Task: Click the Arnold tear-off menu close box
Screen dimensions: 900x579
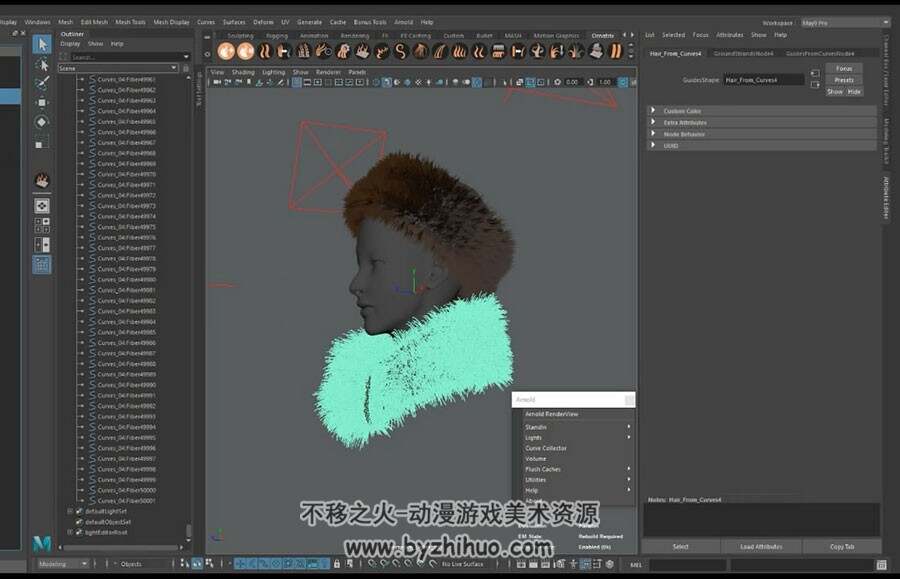Action: (629, 400)
